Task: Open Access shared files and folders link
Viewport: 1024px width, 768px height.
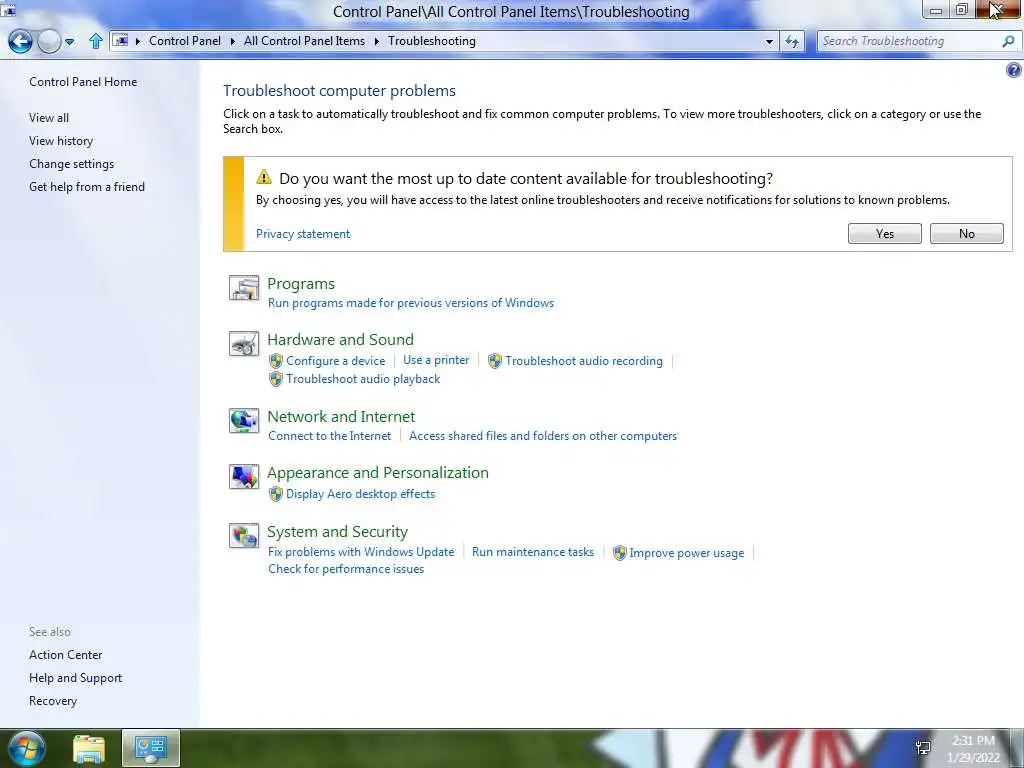Action: (543, 436)
